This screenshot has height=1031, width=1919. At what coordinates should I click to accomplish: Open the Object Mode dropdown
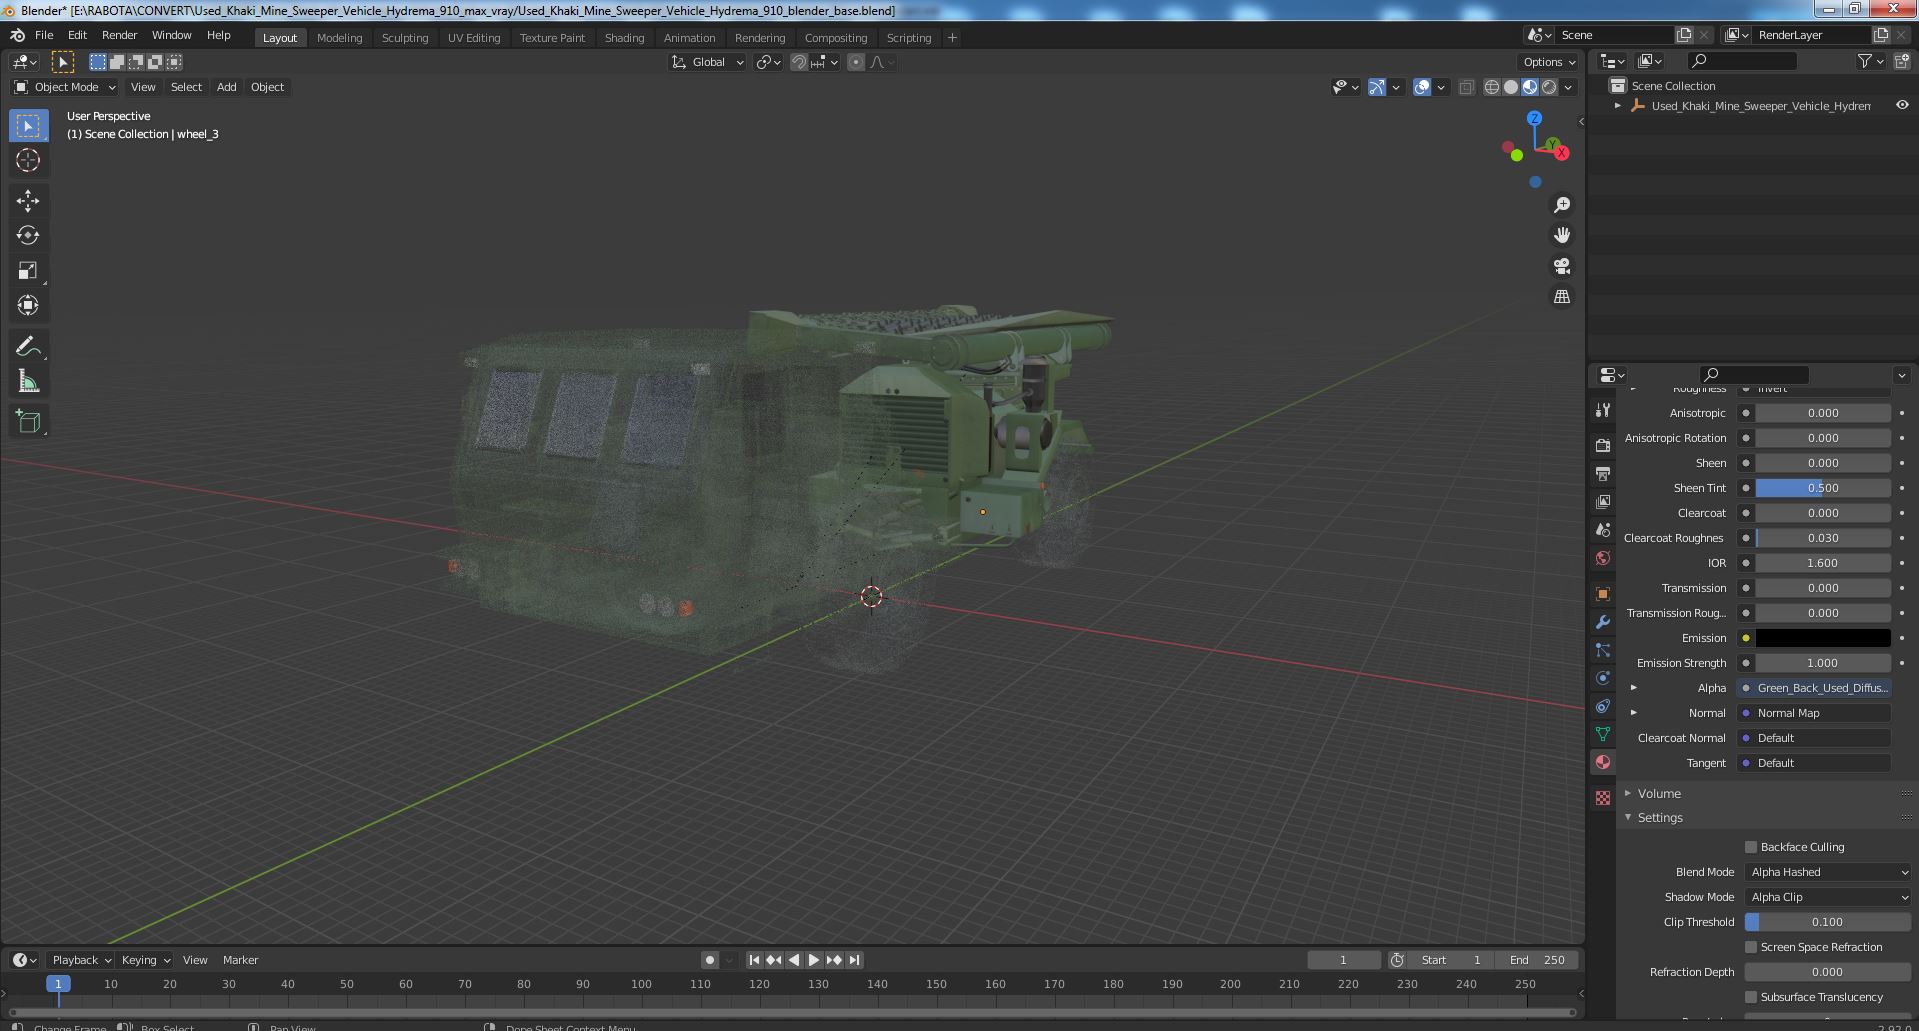65,87
